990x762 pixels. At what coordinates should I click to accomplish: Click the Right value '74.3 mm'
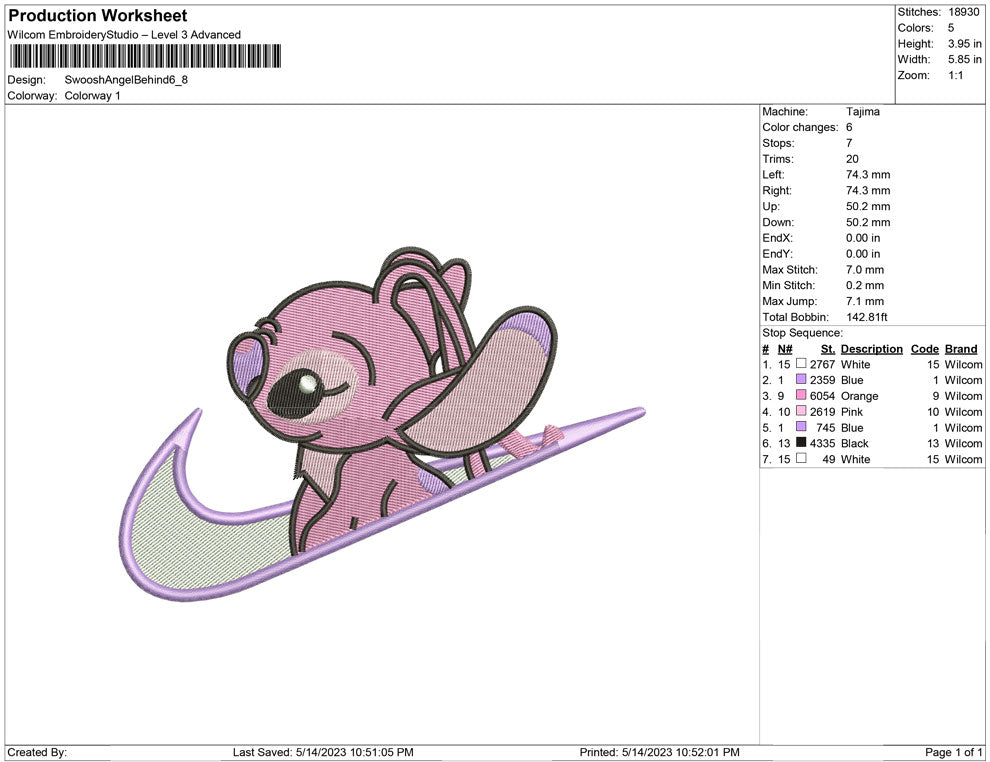tap(868, 191)
